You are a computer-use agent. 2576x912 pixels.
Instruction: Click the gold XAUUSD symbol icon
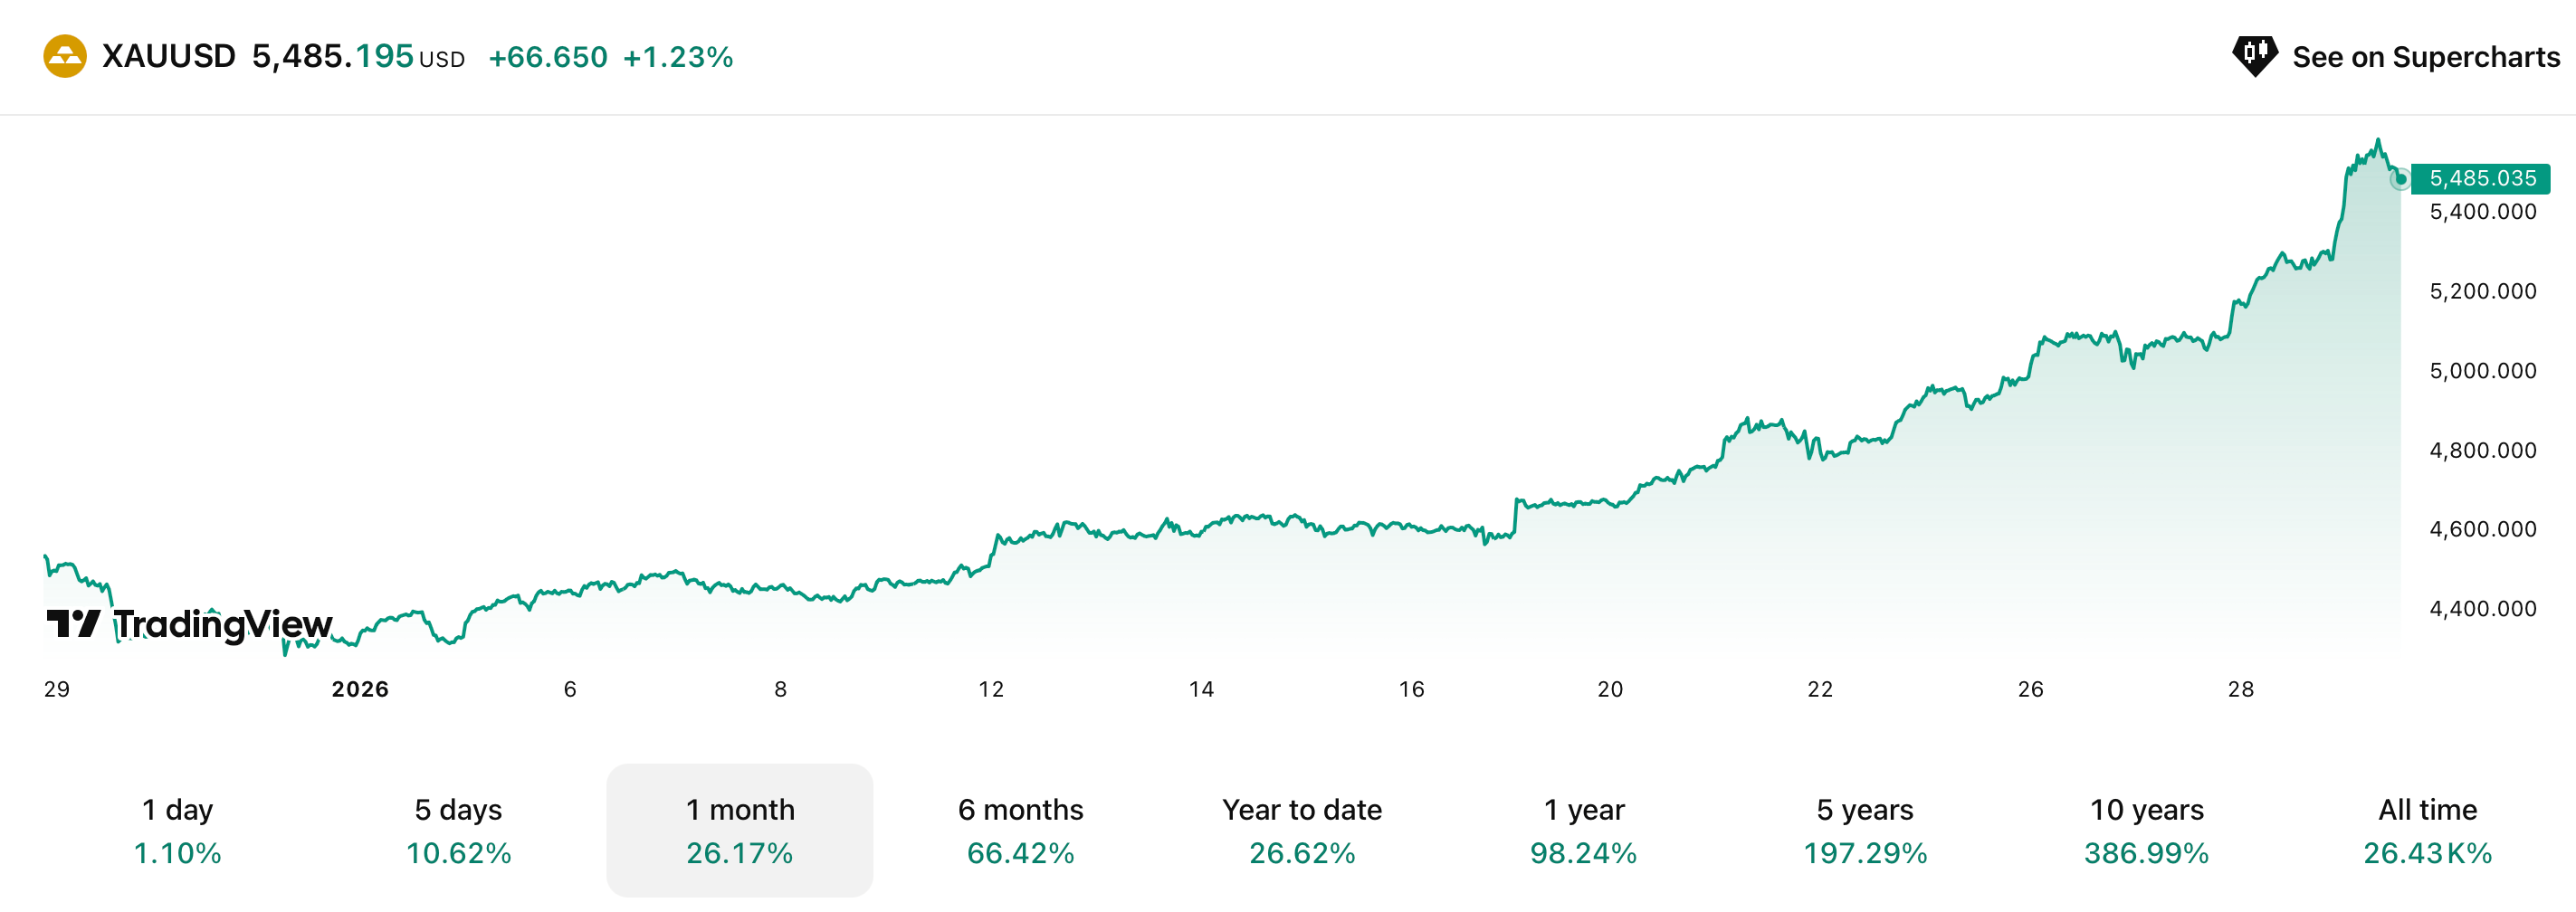pos(65,56)
